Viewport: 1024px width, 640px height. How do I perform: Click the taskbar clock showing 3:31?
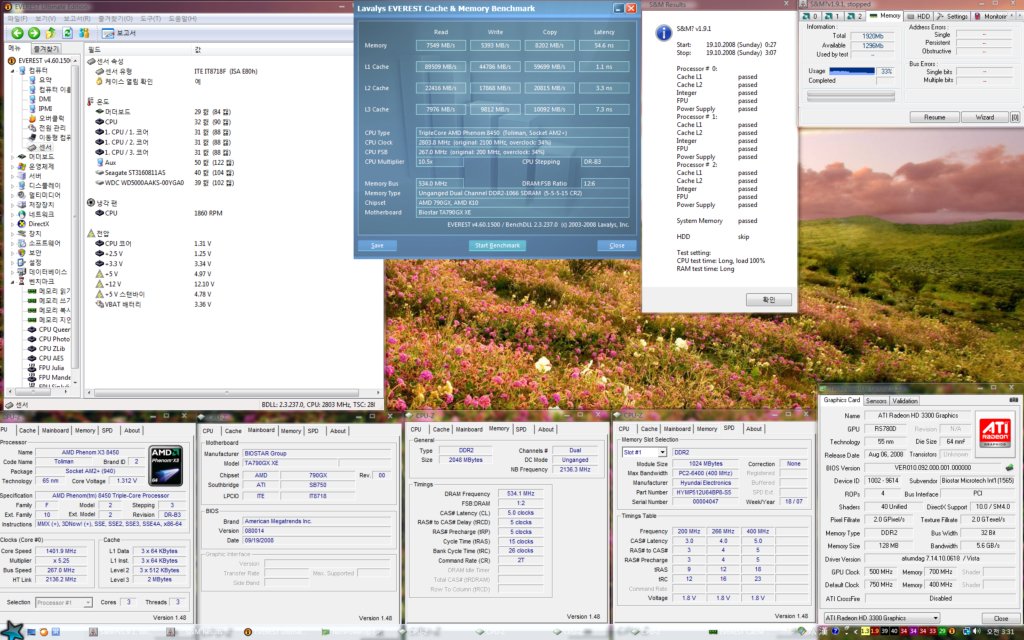point(999,631)
